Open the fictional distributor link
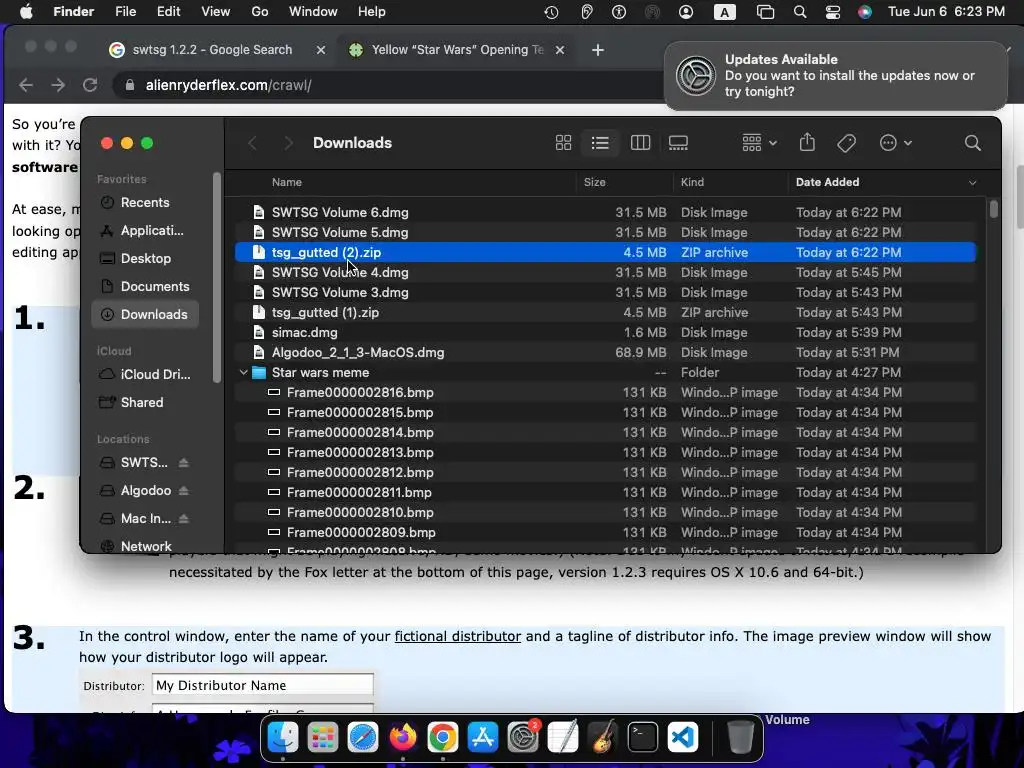Viewport: 1024px width, 768px height. click(458, 636)
